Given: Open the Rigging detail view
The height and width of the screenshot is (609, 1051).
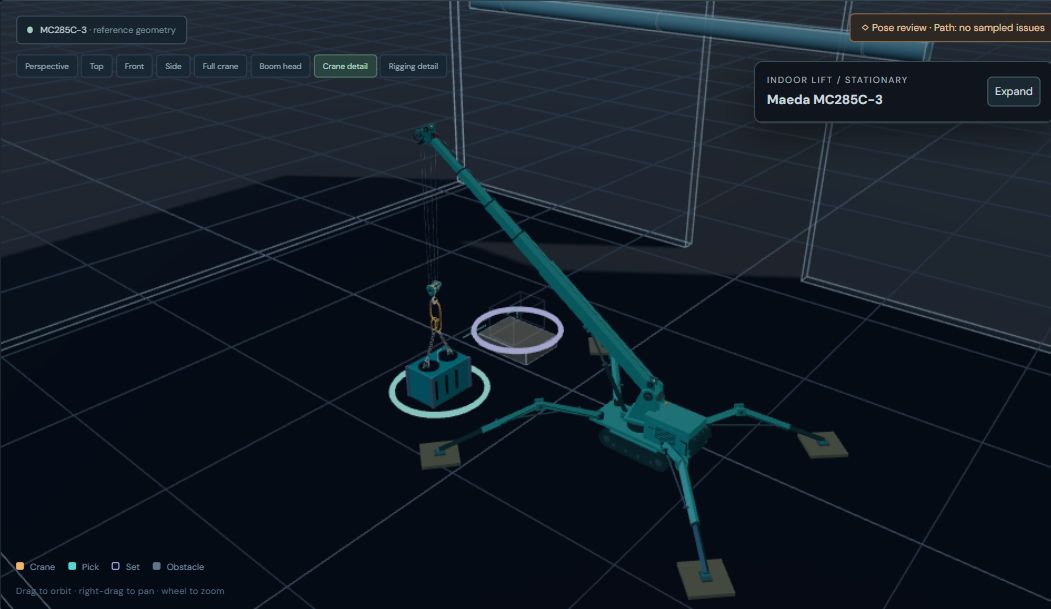Looking at the screenshot, I should click(x=413, y=66).
